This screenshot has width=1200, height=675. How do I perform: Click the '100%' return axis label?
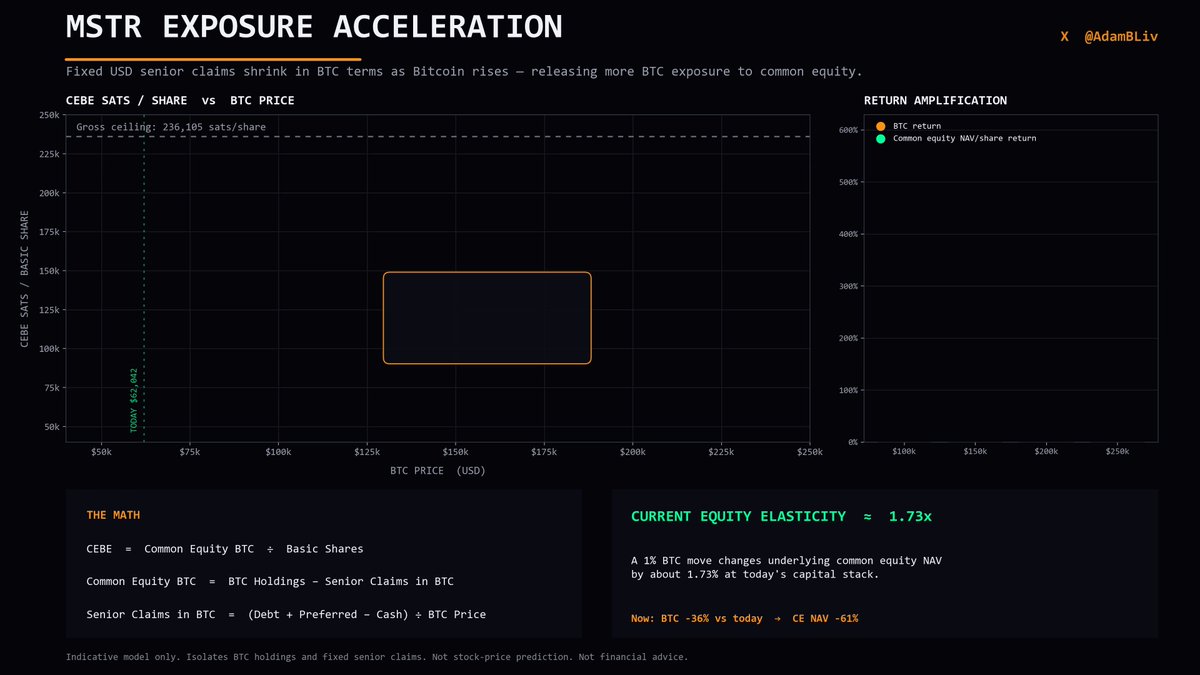tap(850, 390)
